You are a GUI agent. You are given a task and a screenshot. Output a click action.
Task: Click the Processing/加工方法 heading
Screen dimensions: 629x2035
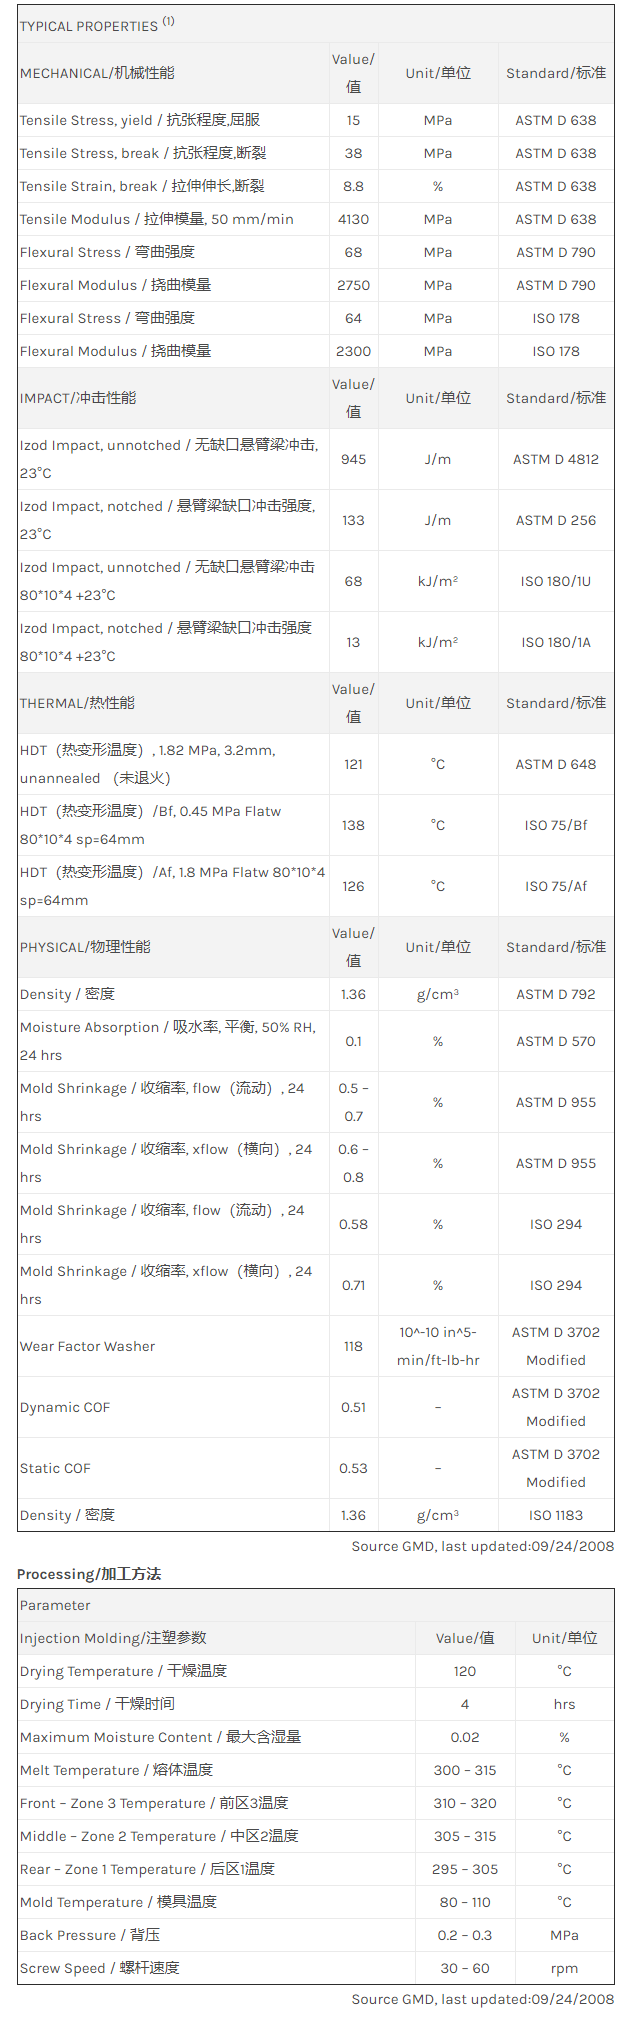click(89, 1574)
